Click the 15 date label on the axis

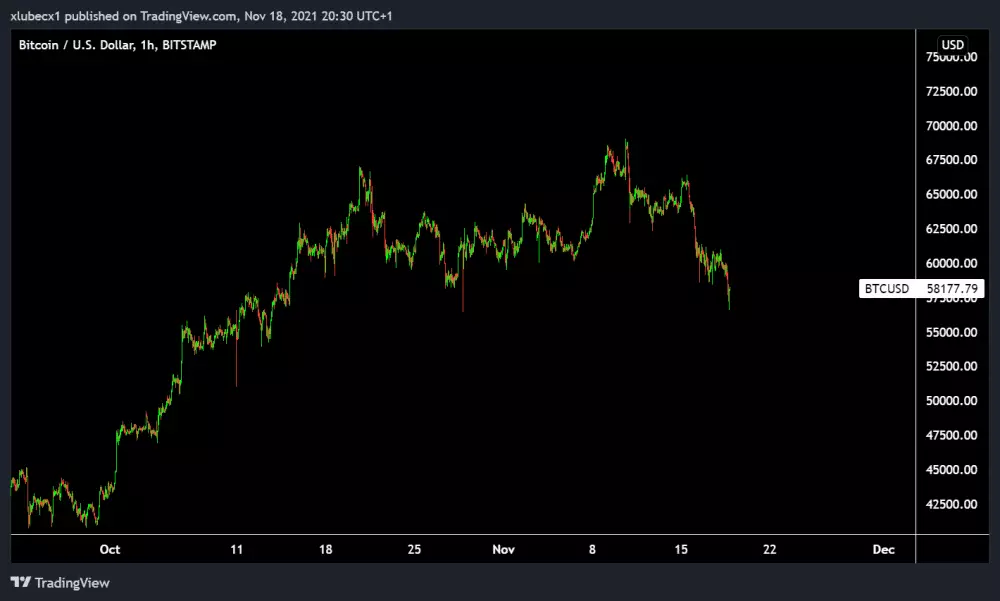pos(681,549)
